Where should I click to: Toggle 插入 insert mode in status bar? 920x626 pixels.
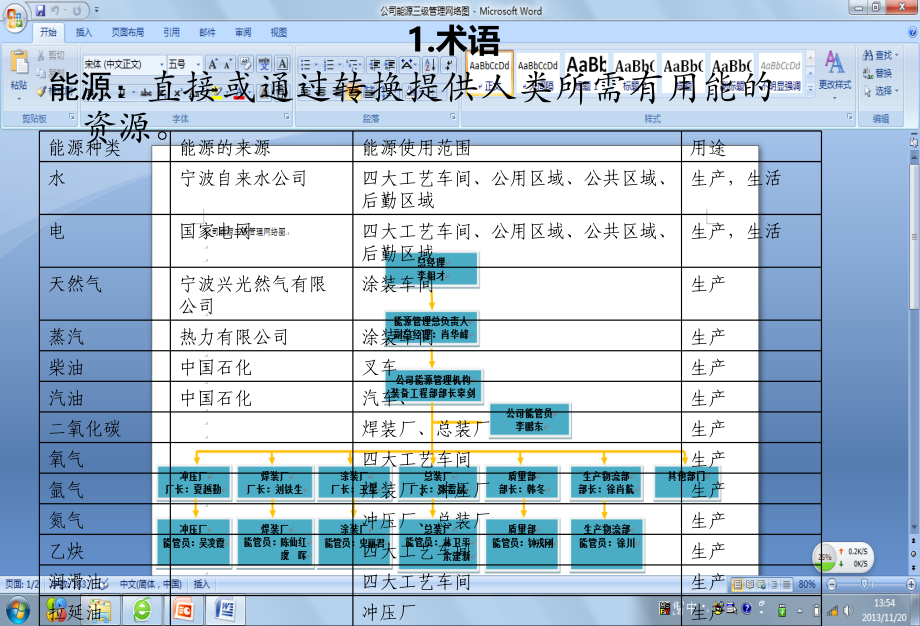202,584
